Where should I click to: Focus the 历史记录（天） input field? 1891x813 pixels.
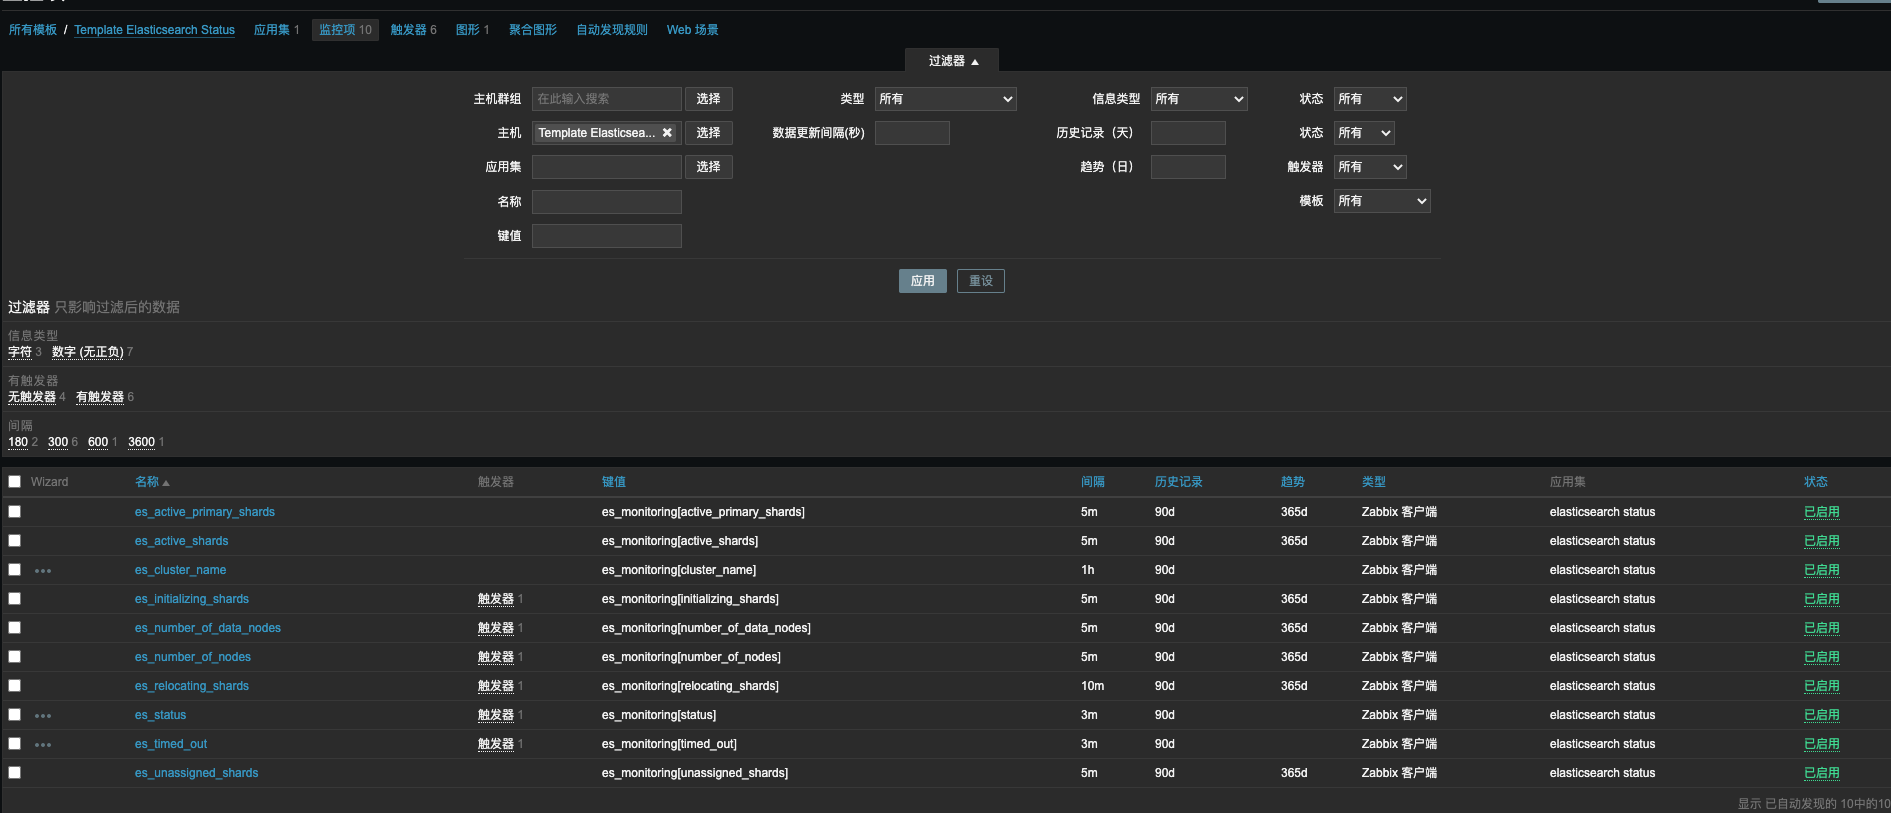[1188, 133]
